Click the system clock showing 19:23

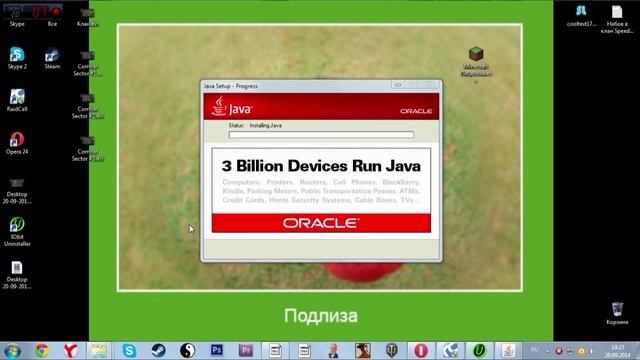618,351
